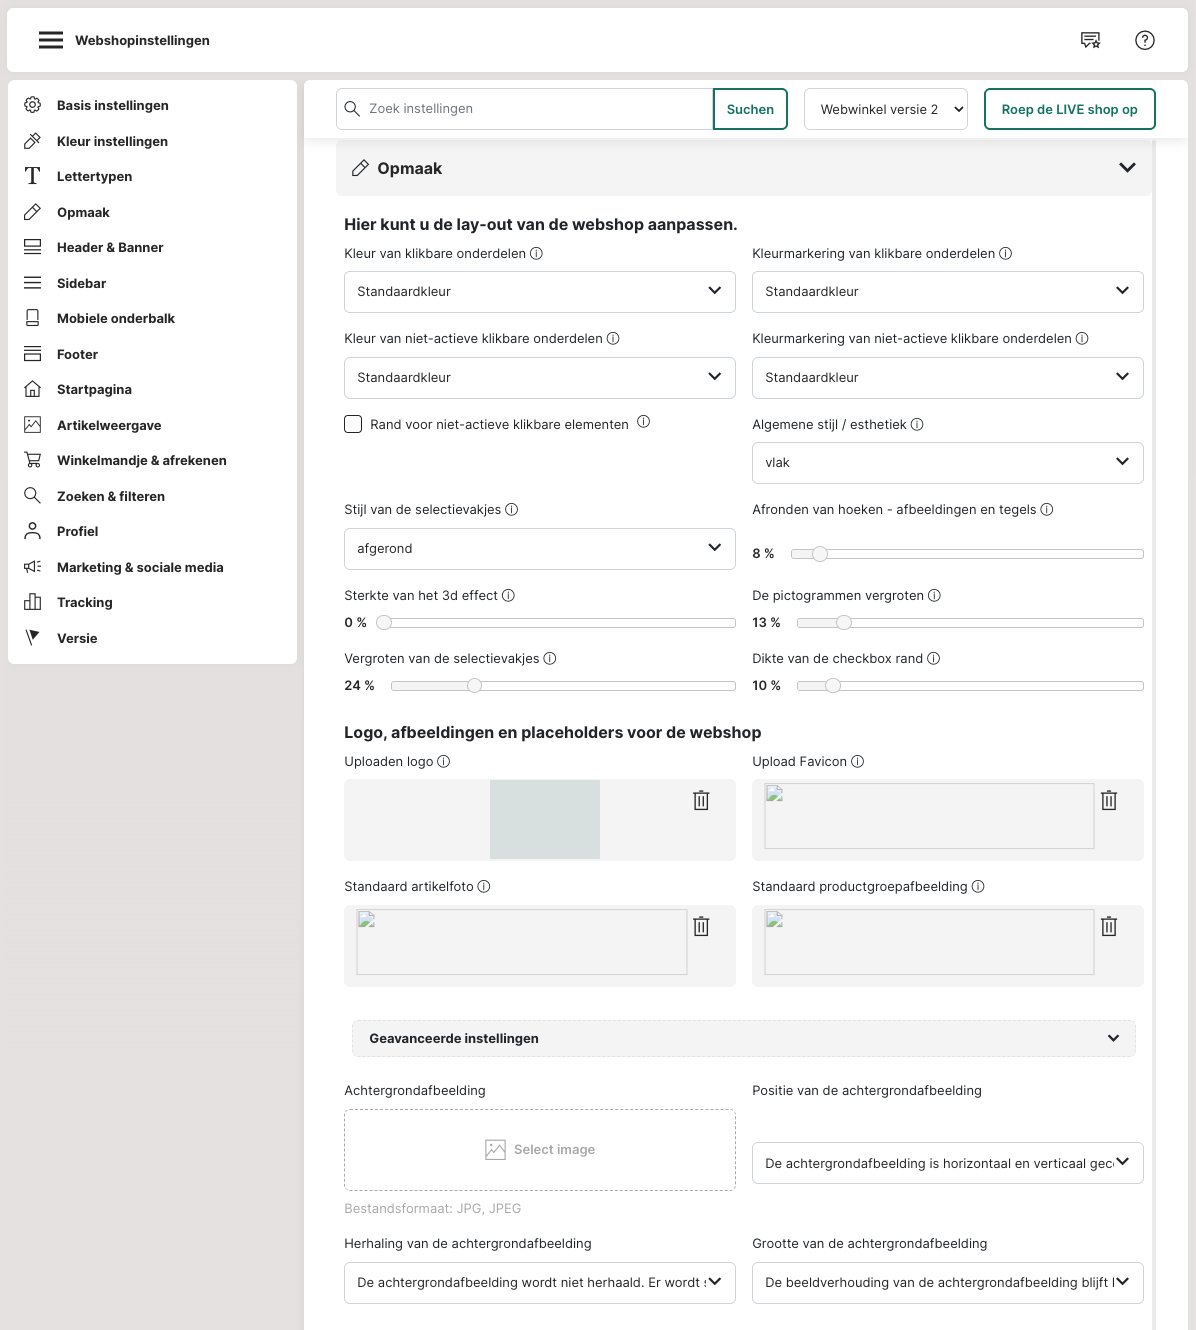Open Winkelmandje & afrekenen settings

pyautogui.click(x=141, y=460)
